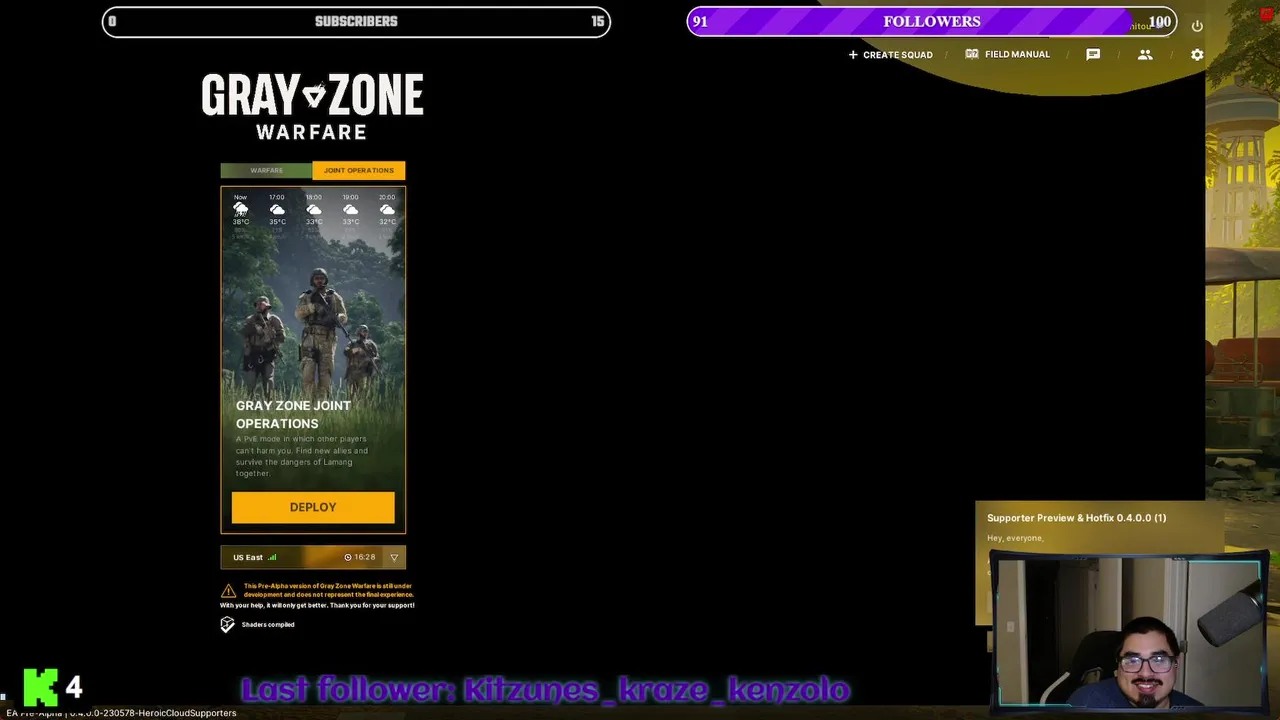This screenshot has width=1280, height=720.
Task: Click the shaders compiled cube icon
Action: pos(228,625)
